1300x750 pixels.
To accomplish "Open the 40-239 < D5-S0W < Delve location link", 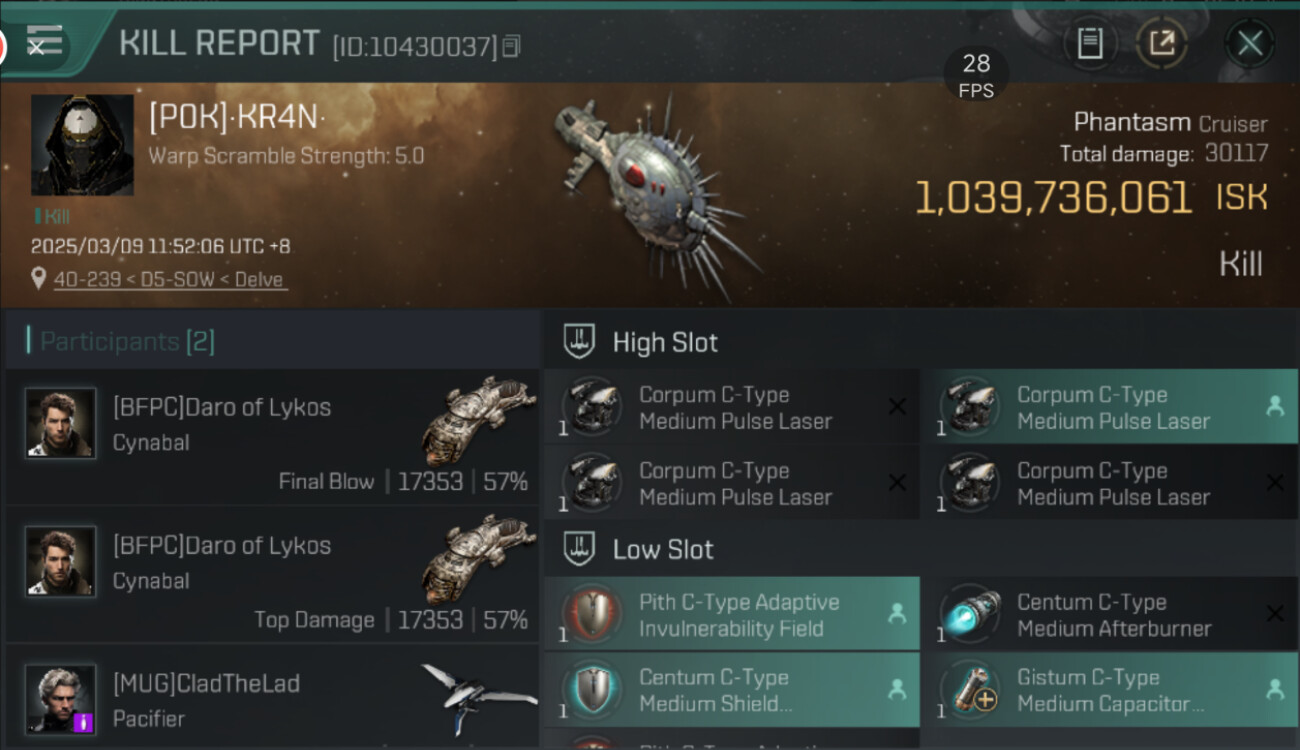I will (x=169, y=280).
